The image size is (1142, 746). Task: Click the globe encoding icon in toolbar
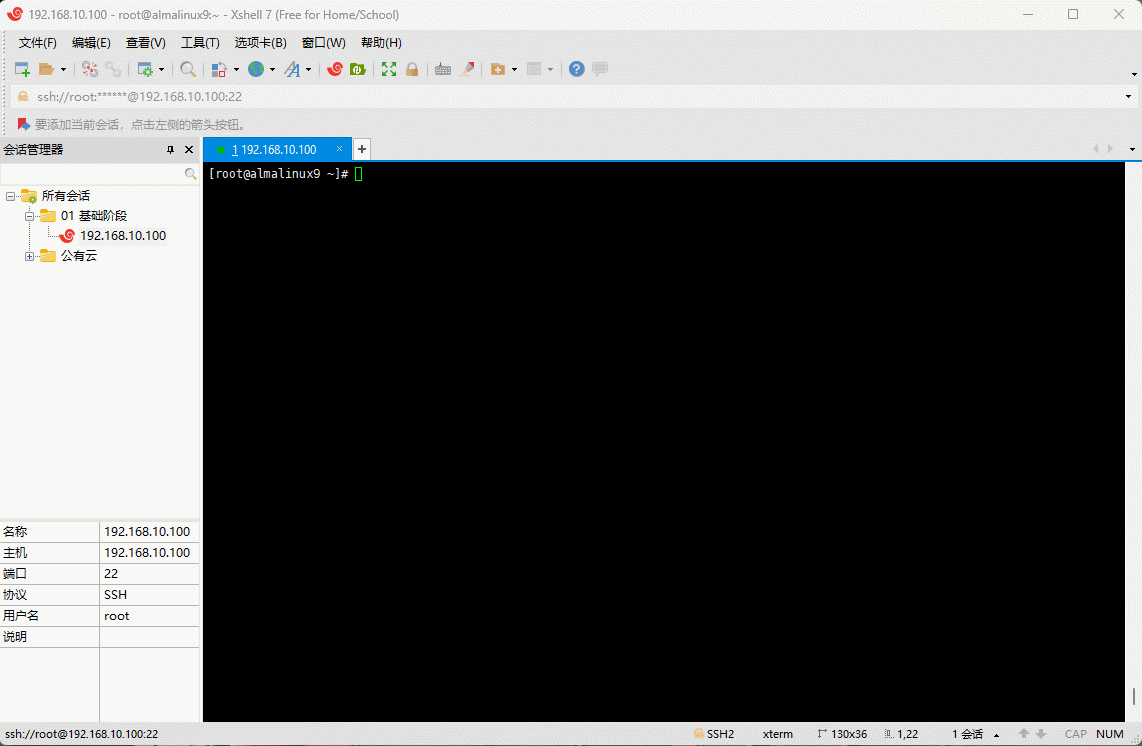click(256, 69)
